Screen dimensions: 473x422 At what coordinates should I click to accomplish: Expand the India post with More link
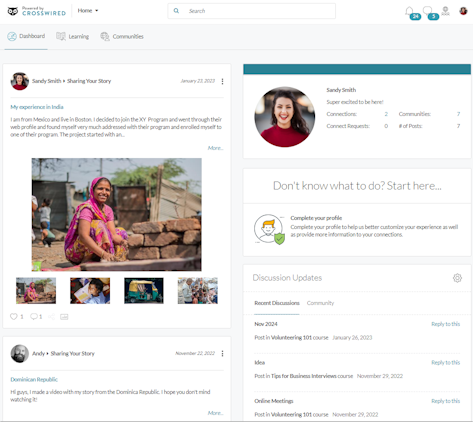(215, 148)
